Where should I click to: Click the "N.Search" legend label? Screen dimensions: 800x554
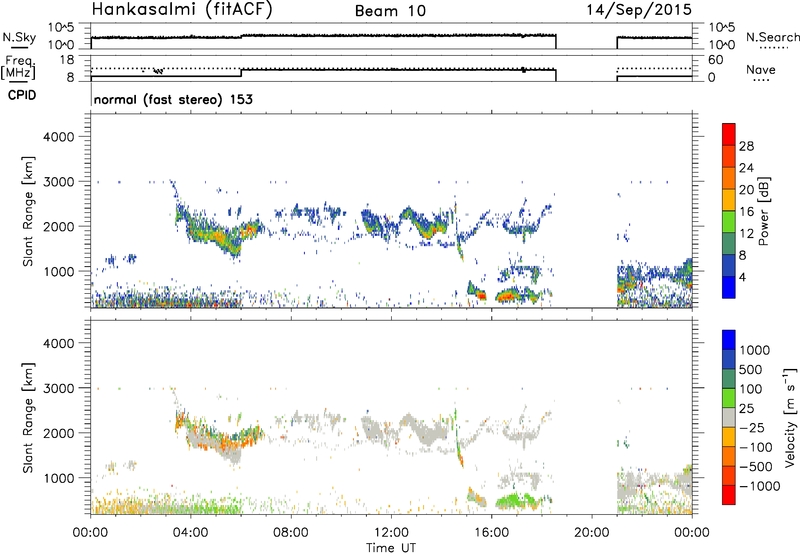pyautogui.click(x=772, y=37)
